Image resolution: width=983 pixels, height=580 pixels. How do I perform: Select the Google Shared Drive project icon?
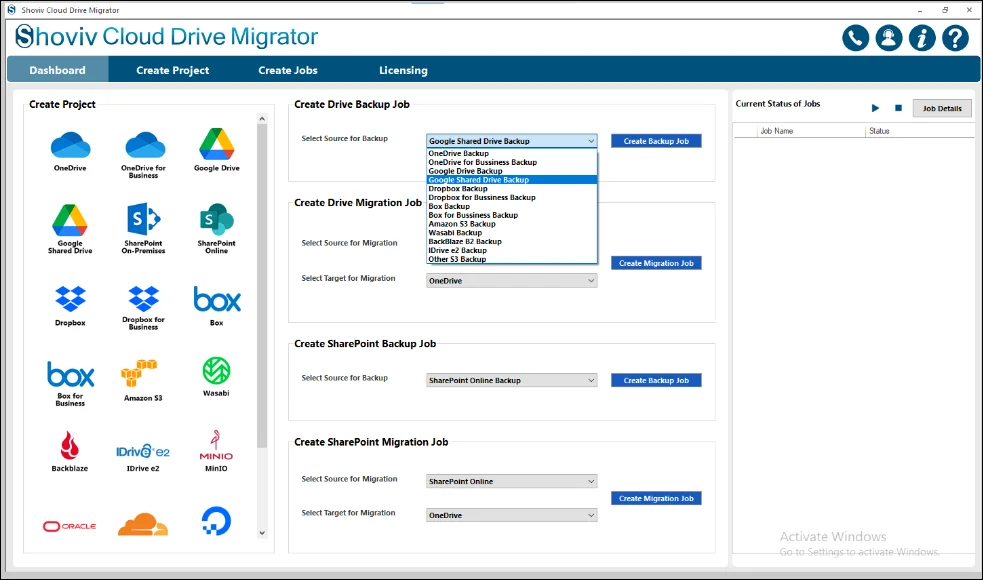coord(70,220)
